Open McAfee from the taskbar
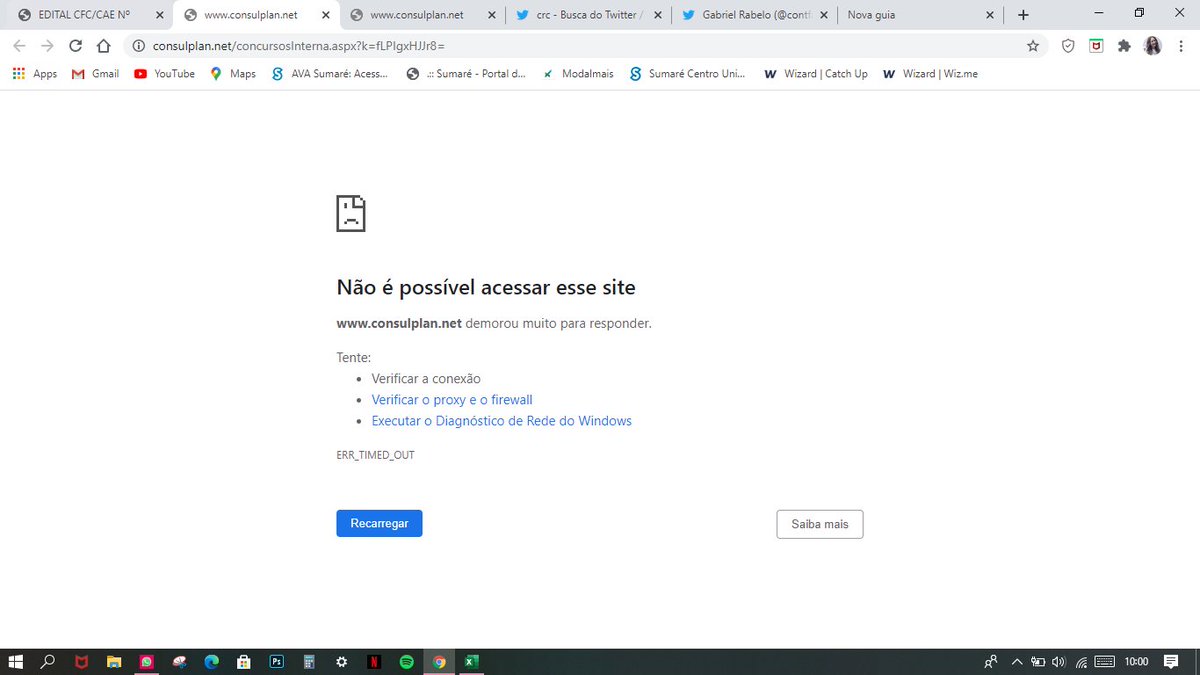The width and height of the screenshot is (1200, 675). pyautogui.click(x=81, y=661)
